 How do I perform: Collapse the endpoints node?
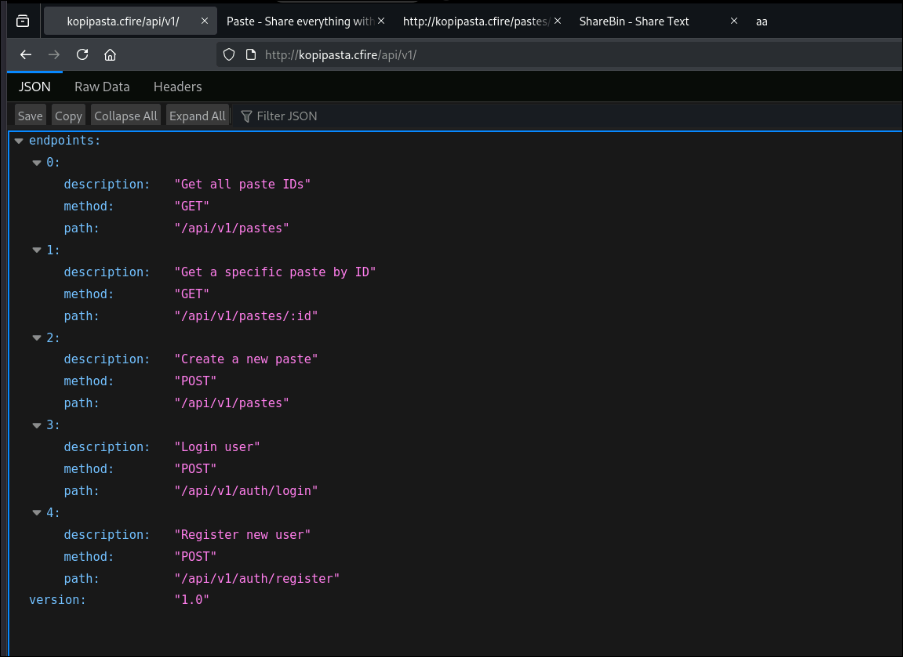click(x=19, y=140)
